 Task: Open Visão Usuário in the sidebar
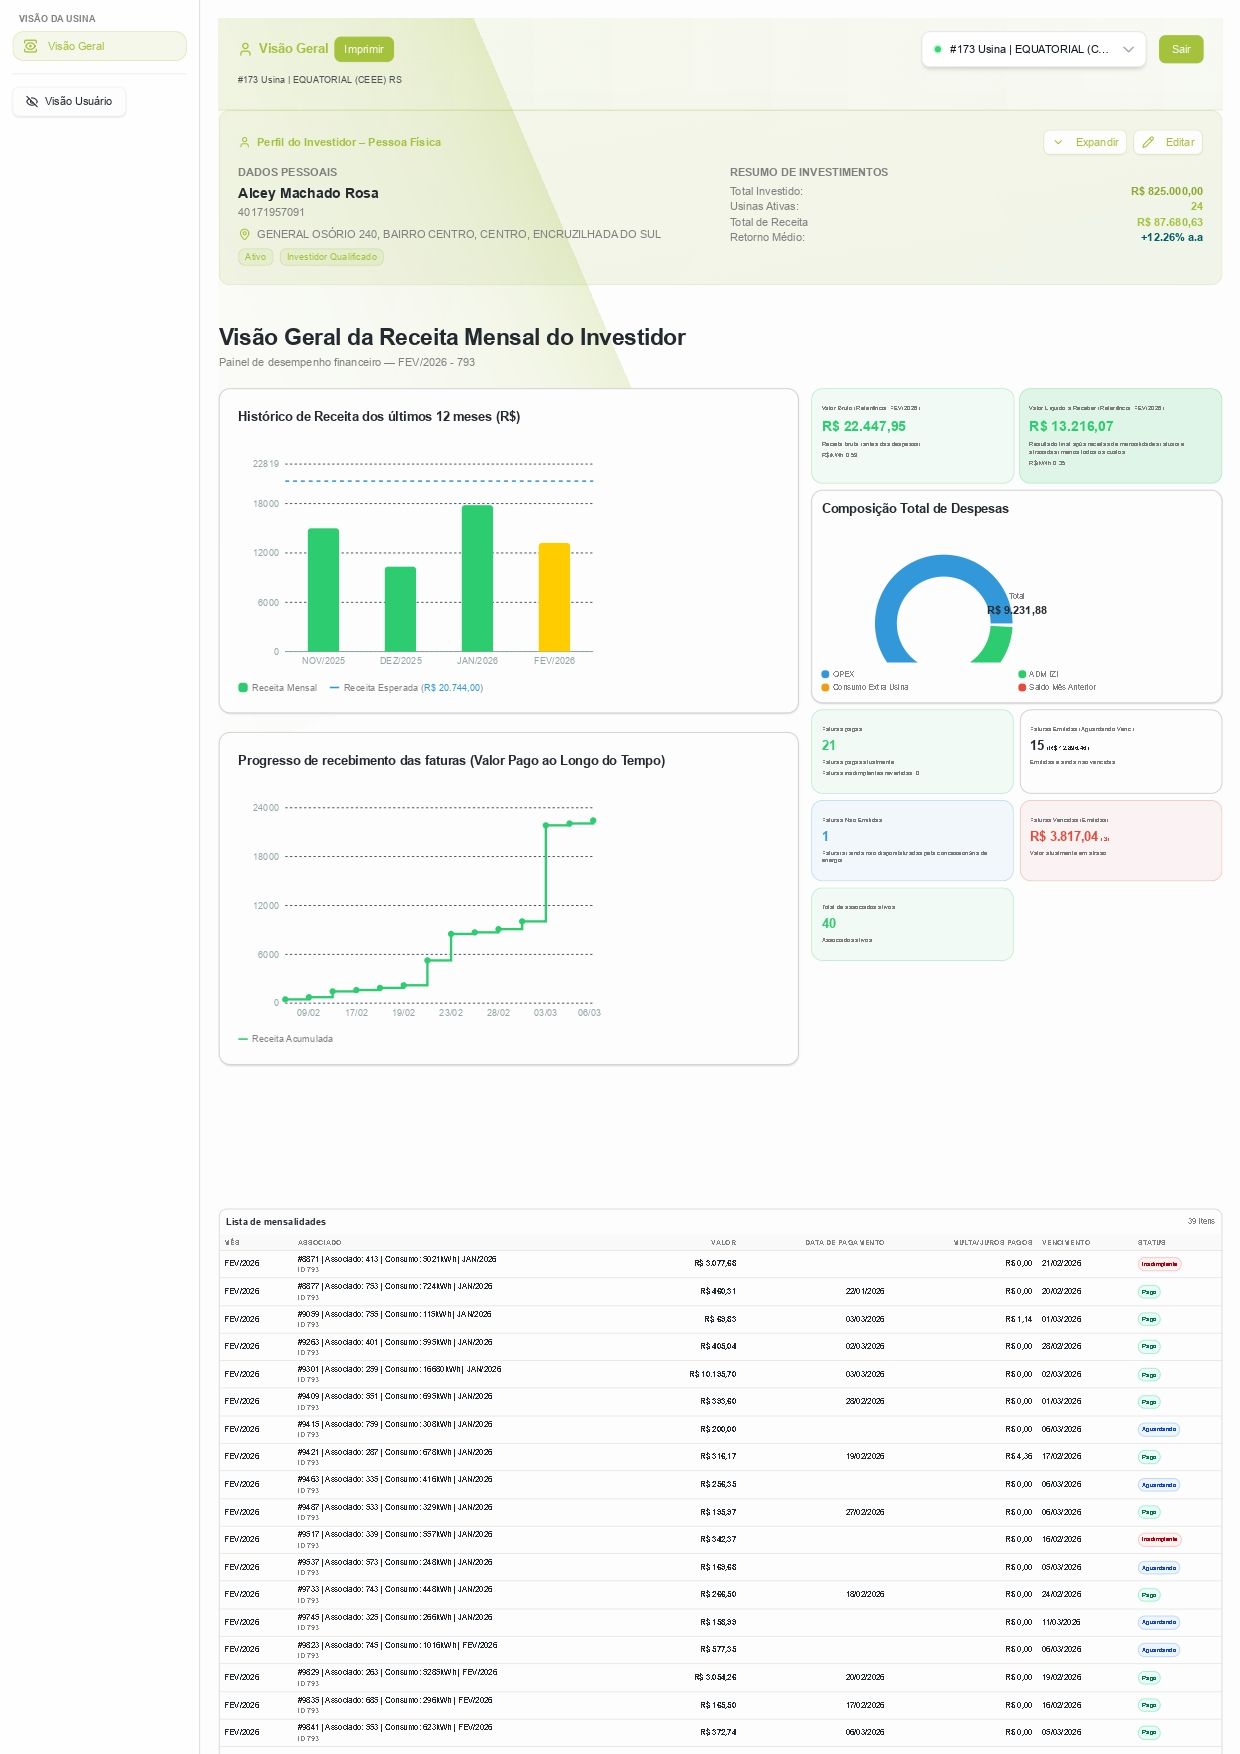click(69, 101)
